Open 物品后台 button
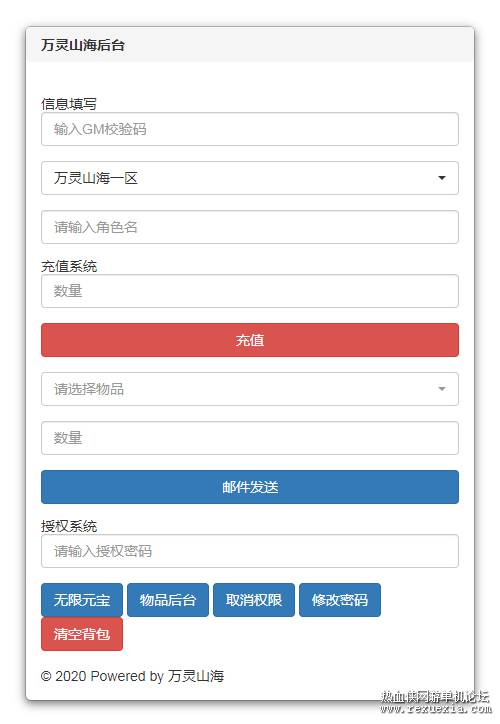This screenshot has height=724, width=500. (x=168, y=600)
